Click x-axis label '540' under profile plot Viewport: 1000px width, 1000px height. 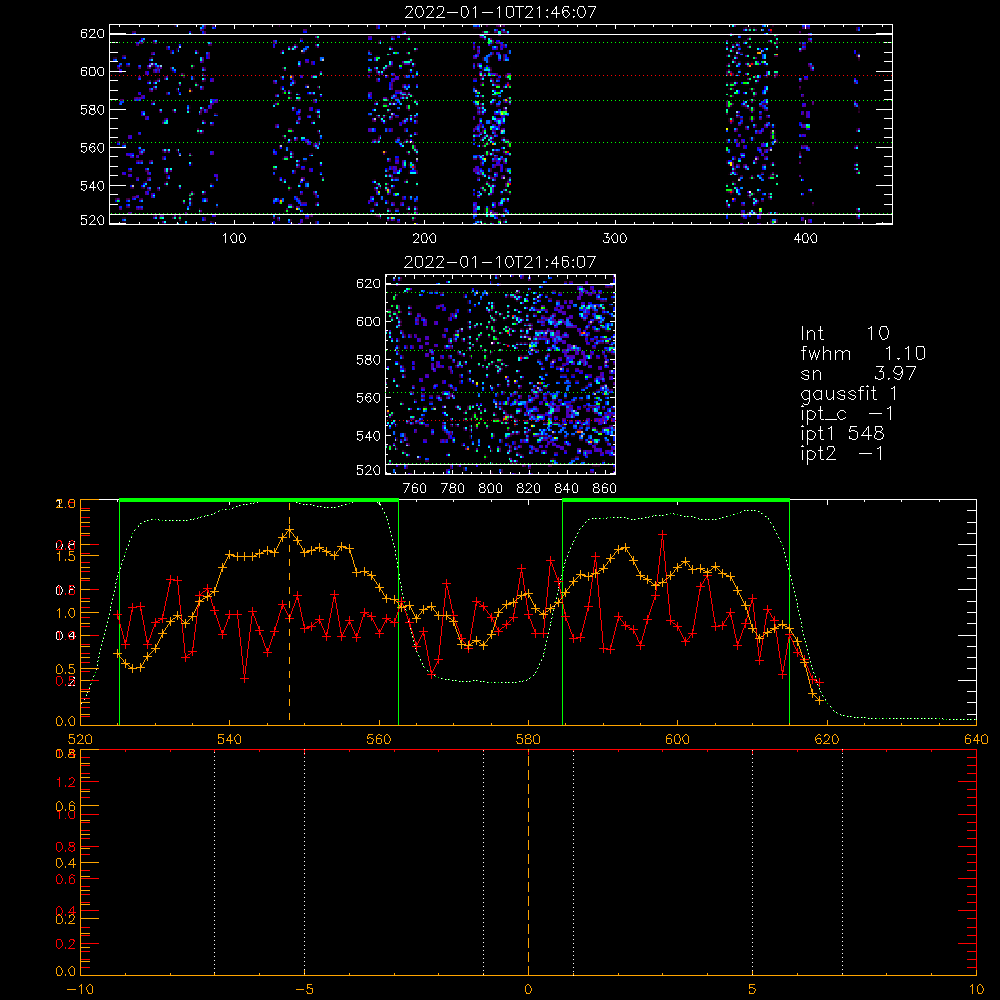230,739
